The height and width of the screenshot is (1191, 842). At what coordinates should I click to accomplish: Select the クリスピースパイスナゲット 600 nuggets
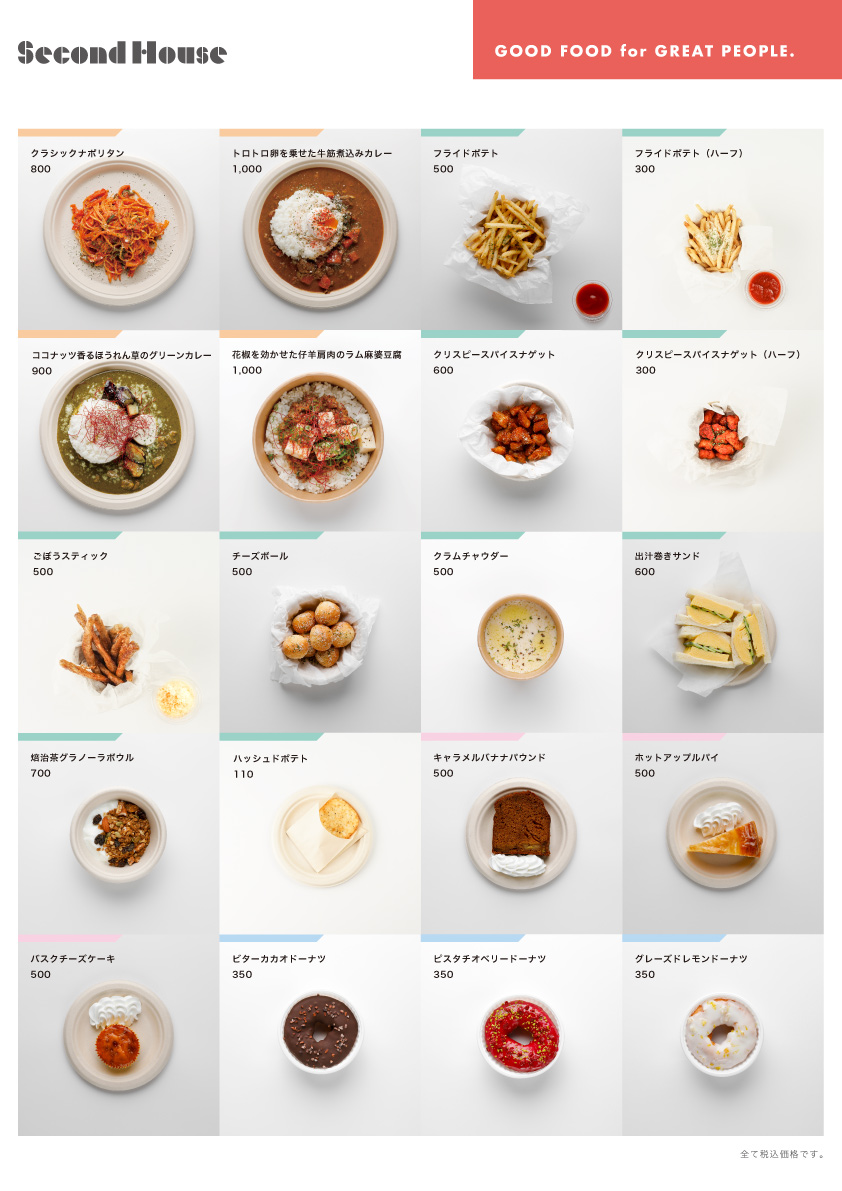pyautogui.click(x=522, y=431)
